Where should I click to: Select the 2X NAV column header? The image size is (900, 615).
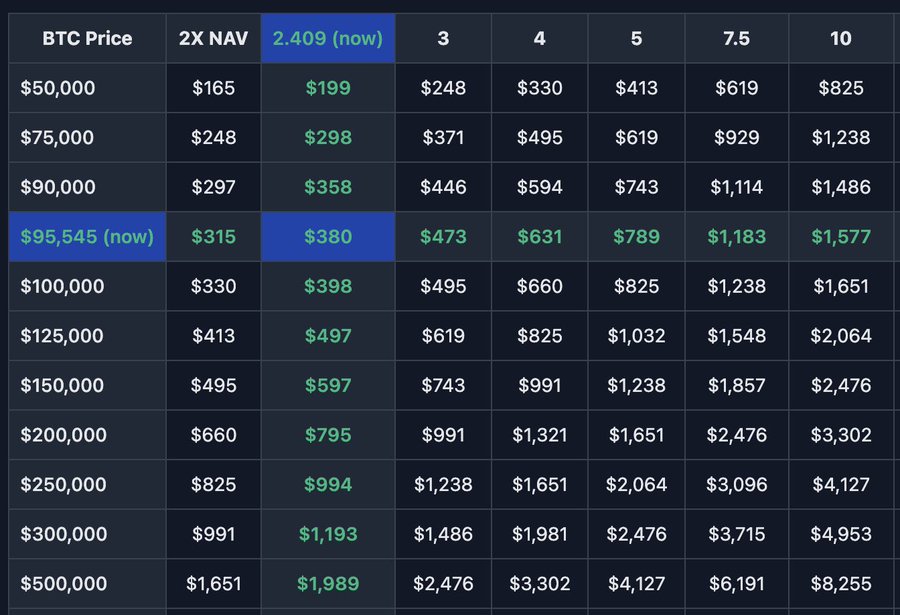click(x=214, y=38)
